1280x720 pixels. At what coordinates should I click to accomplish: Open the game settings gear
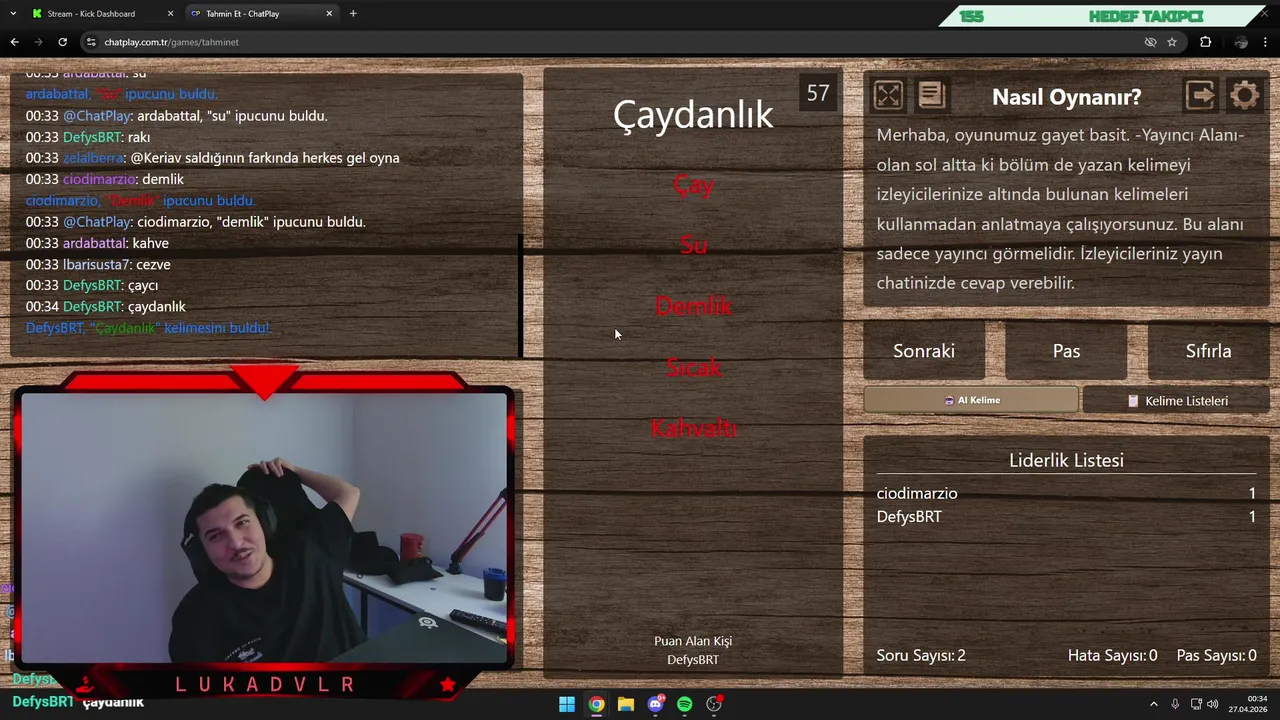pos(1244,95)
